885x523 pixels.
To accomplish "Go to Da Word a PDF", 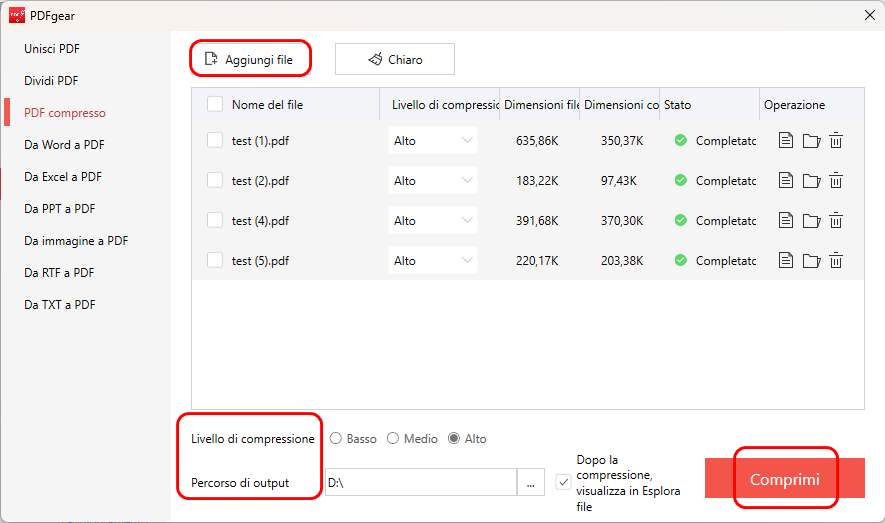I will [64, 145].
